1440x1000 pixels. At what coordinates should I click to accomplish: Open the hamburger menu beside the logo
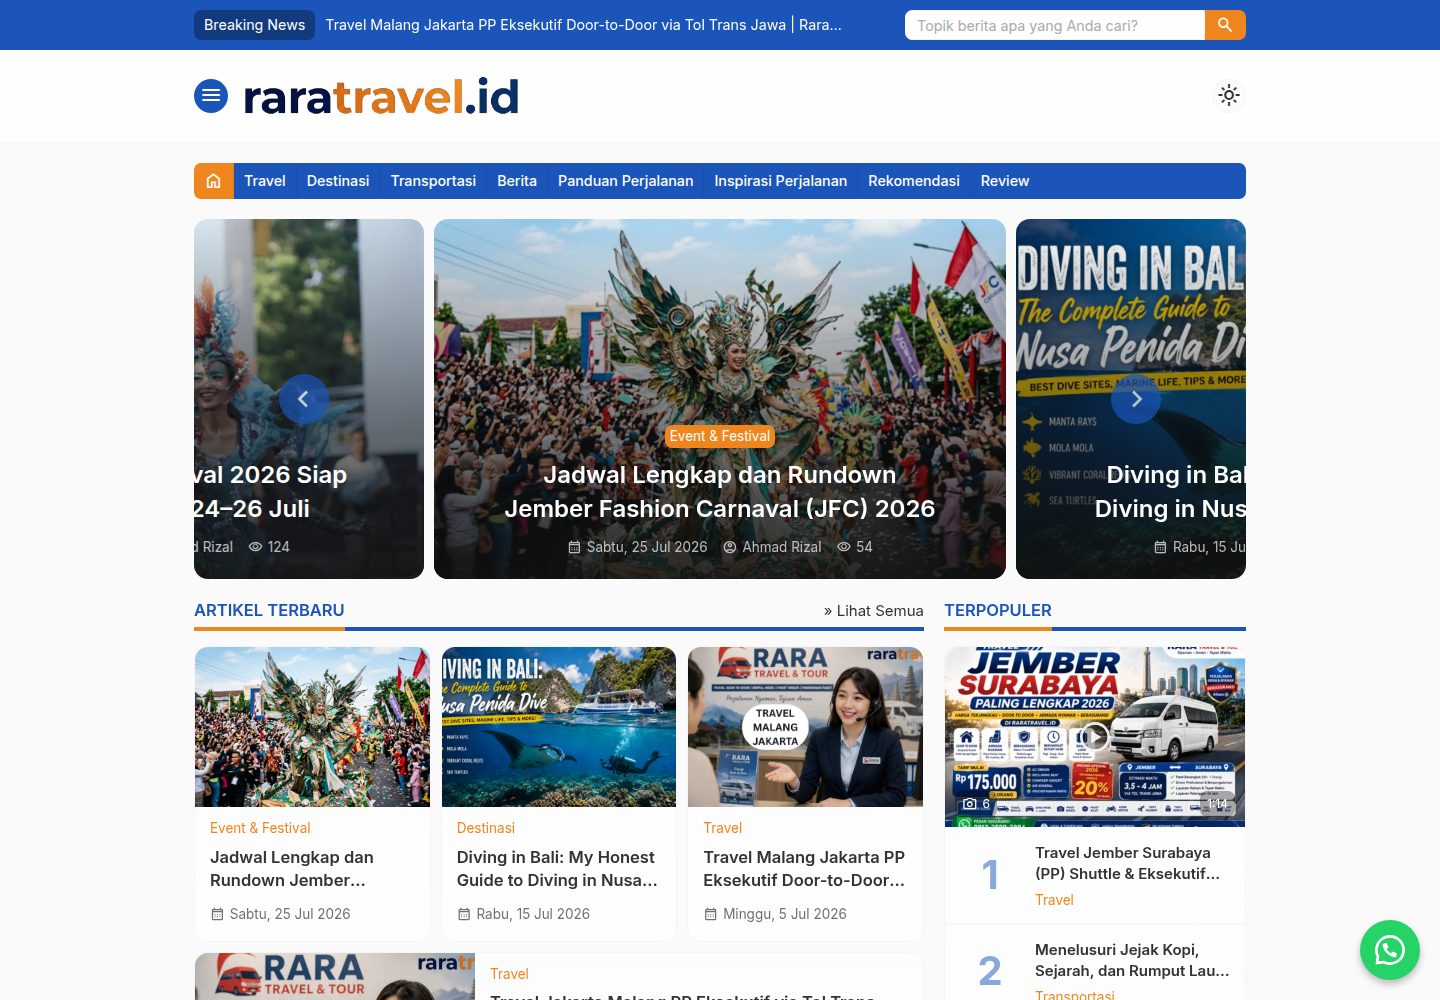click(211, 96)
